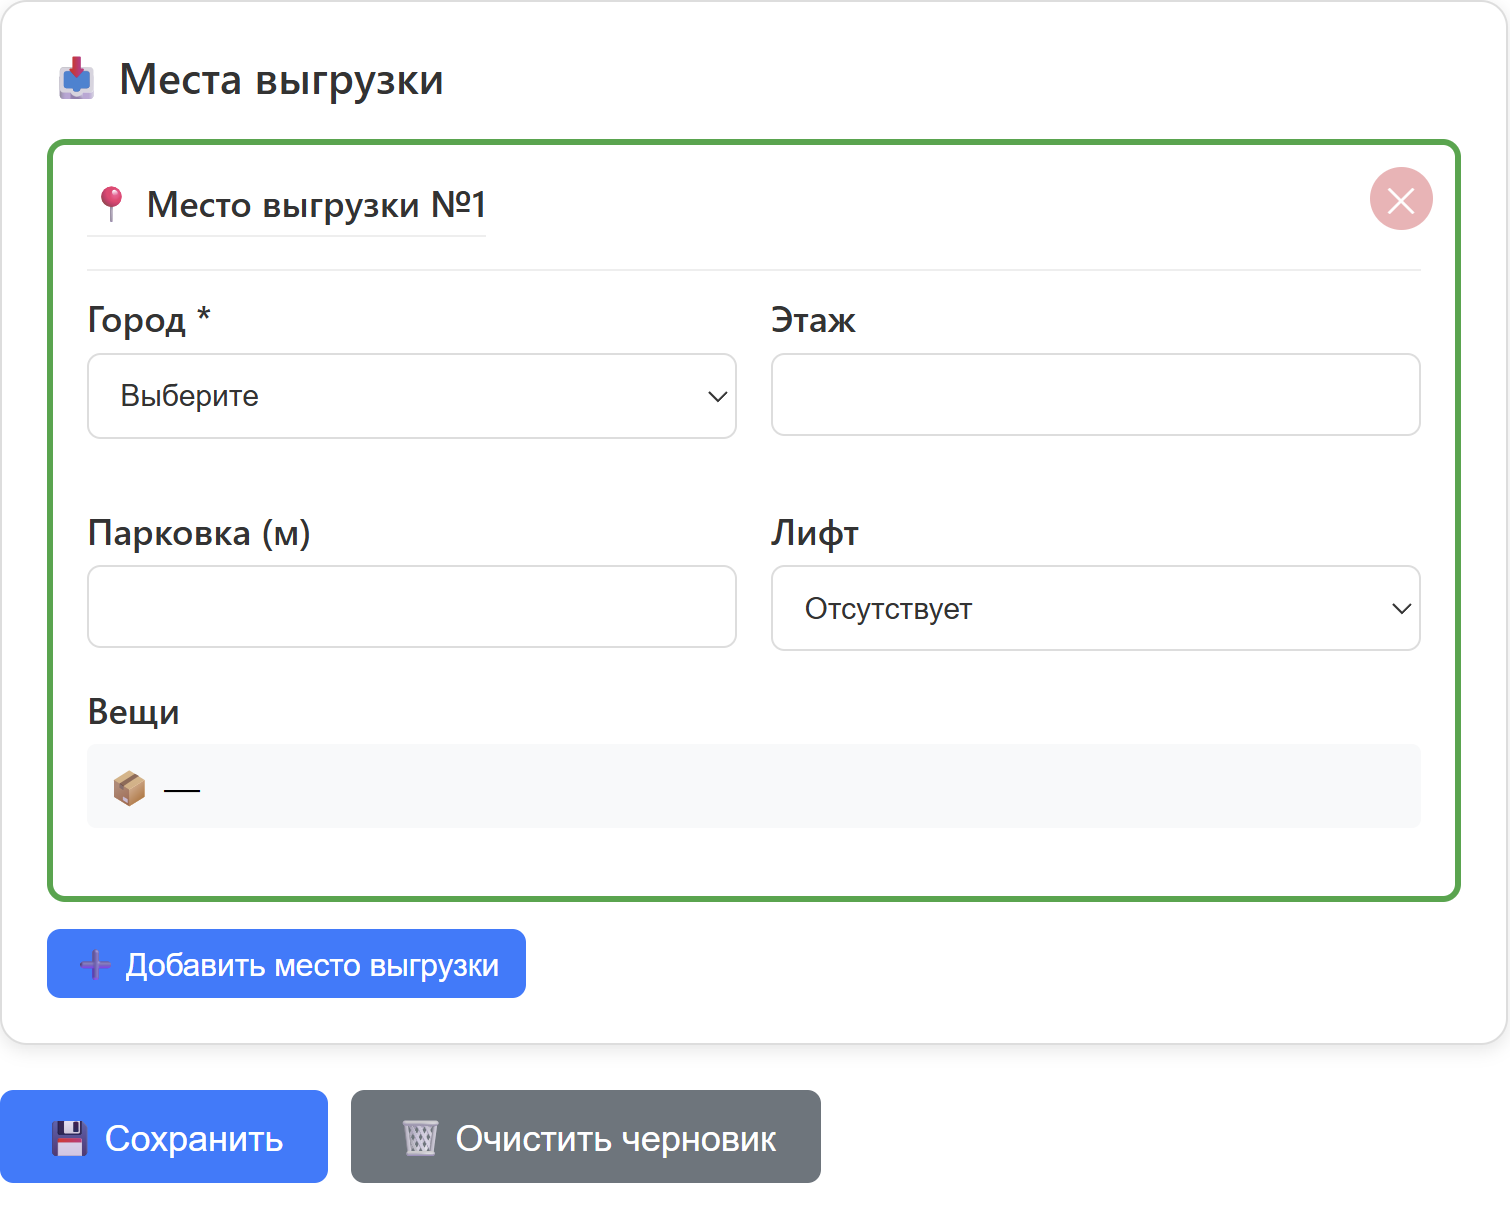Viewport: 1510px width, 1217px height.
Task: Click the Лифт field label
Action: pos(815,533)
